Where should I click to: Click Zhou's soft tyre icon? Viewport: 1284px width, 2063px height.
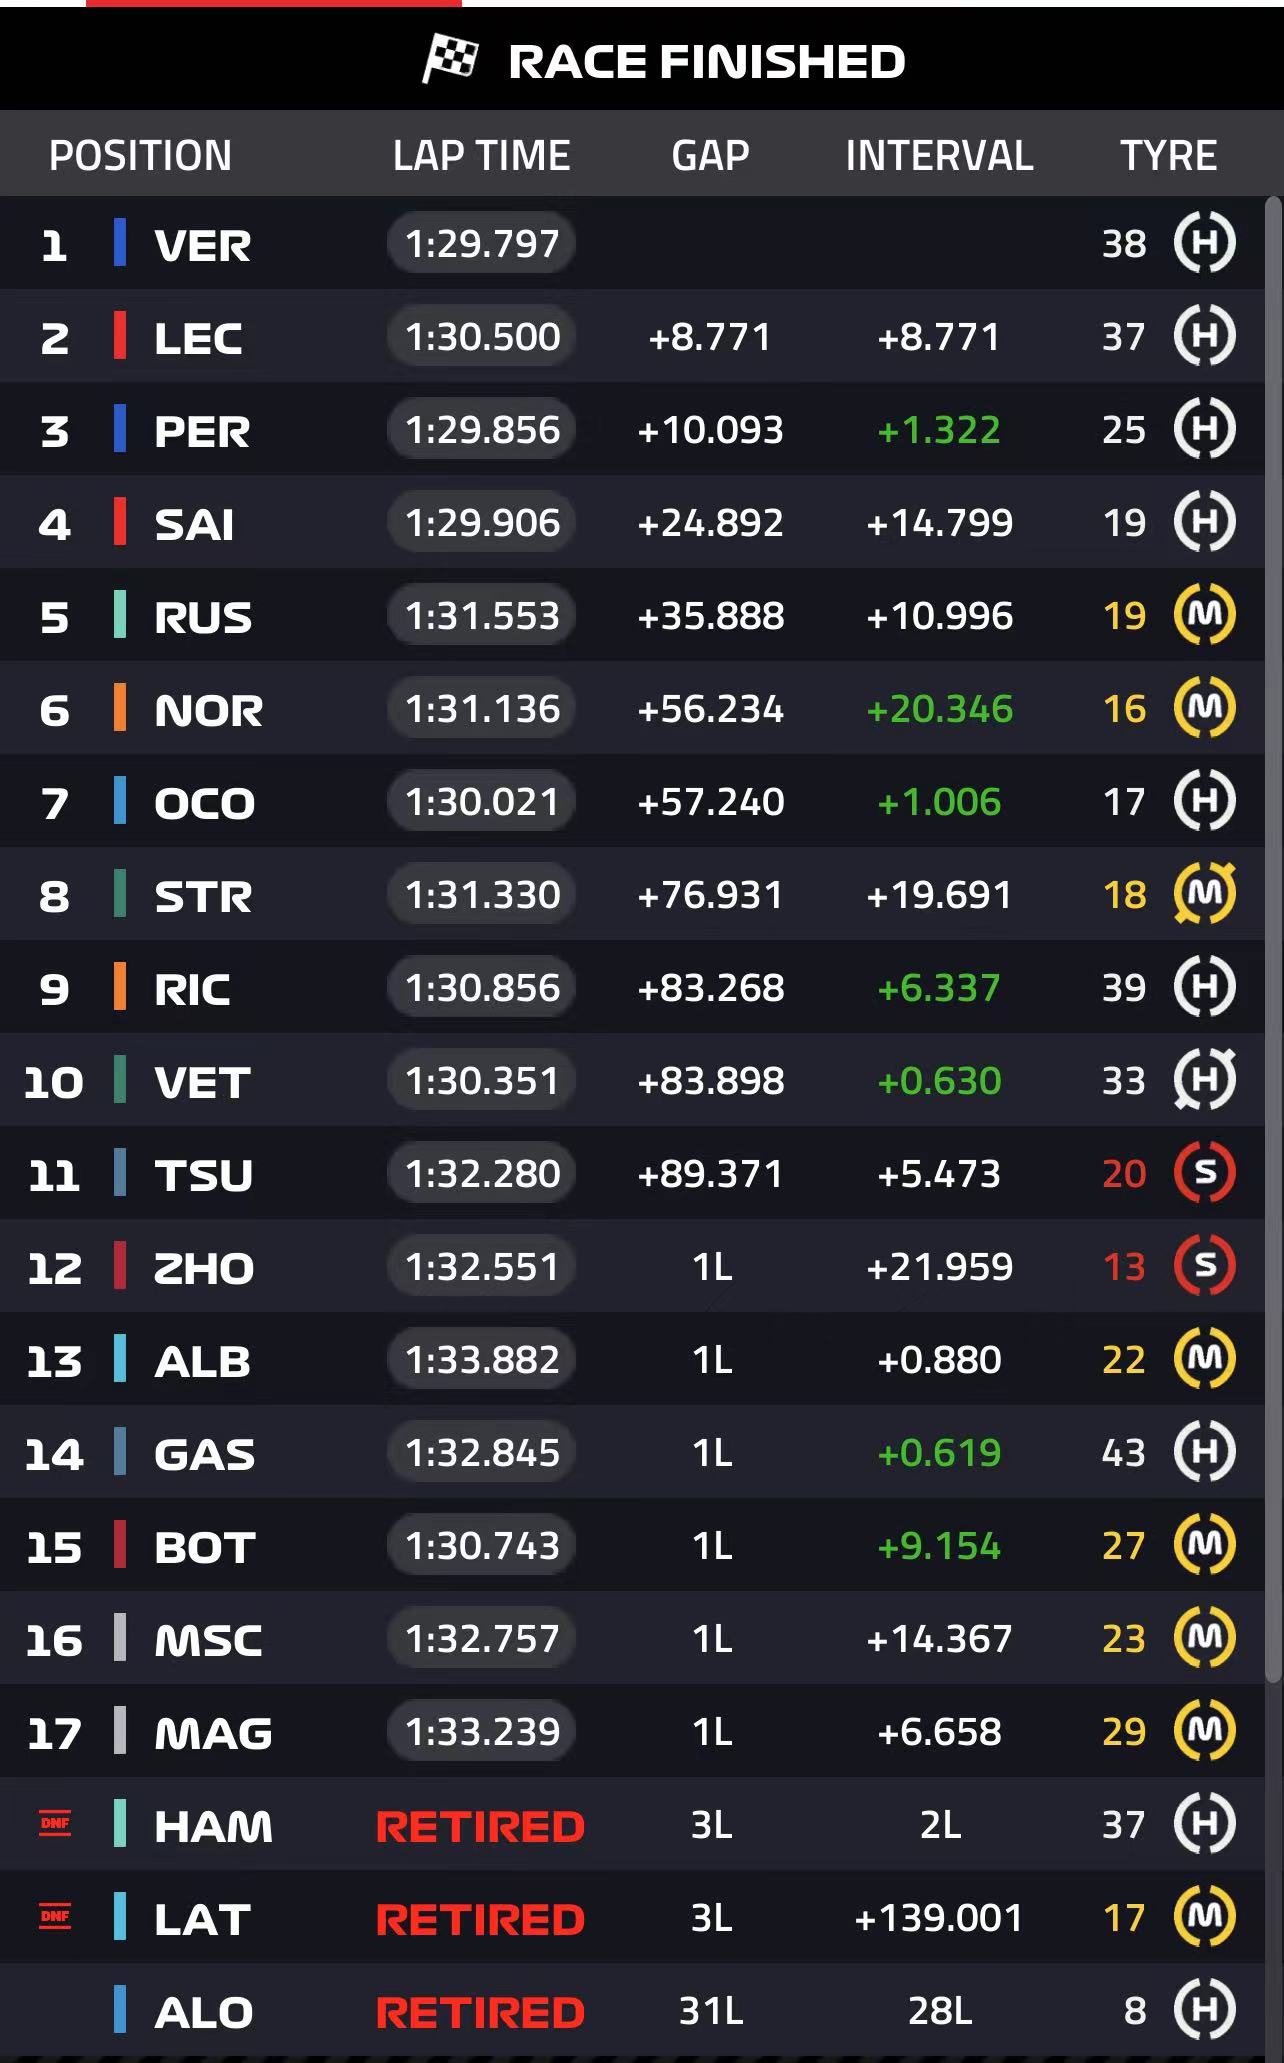click(1204, 1266)
